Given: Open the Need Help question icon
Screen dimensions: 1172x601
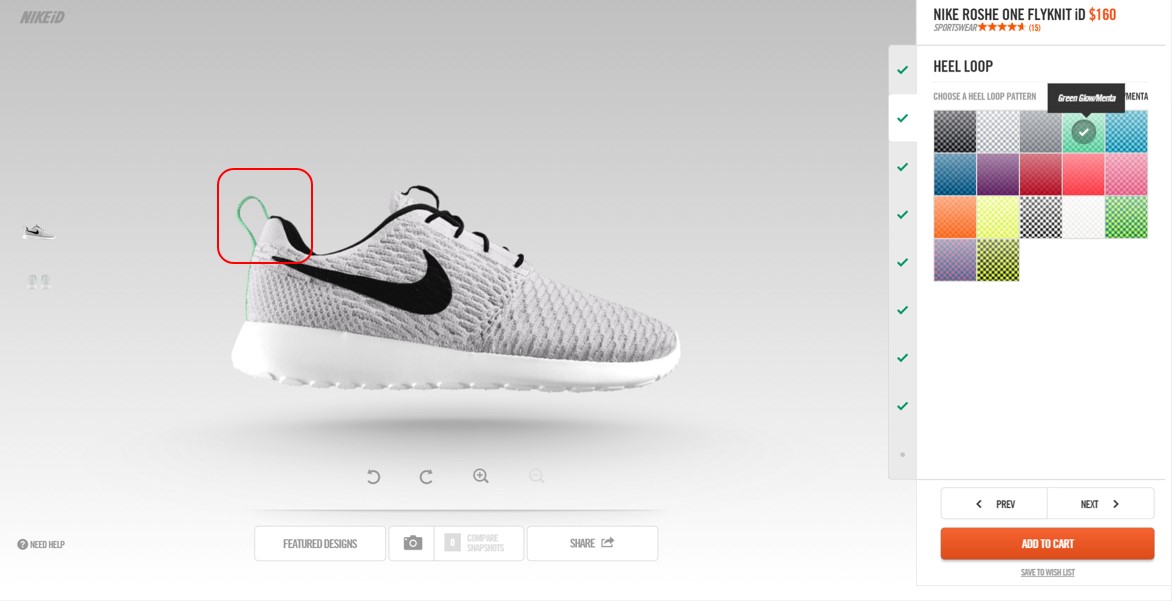Looking at the screenshot, I should click(22, 544).
